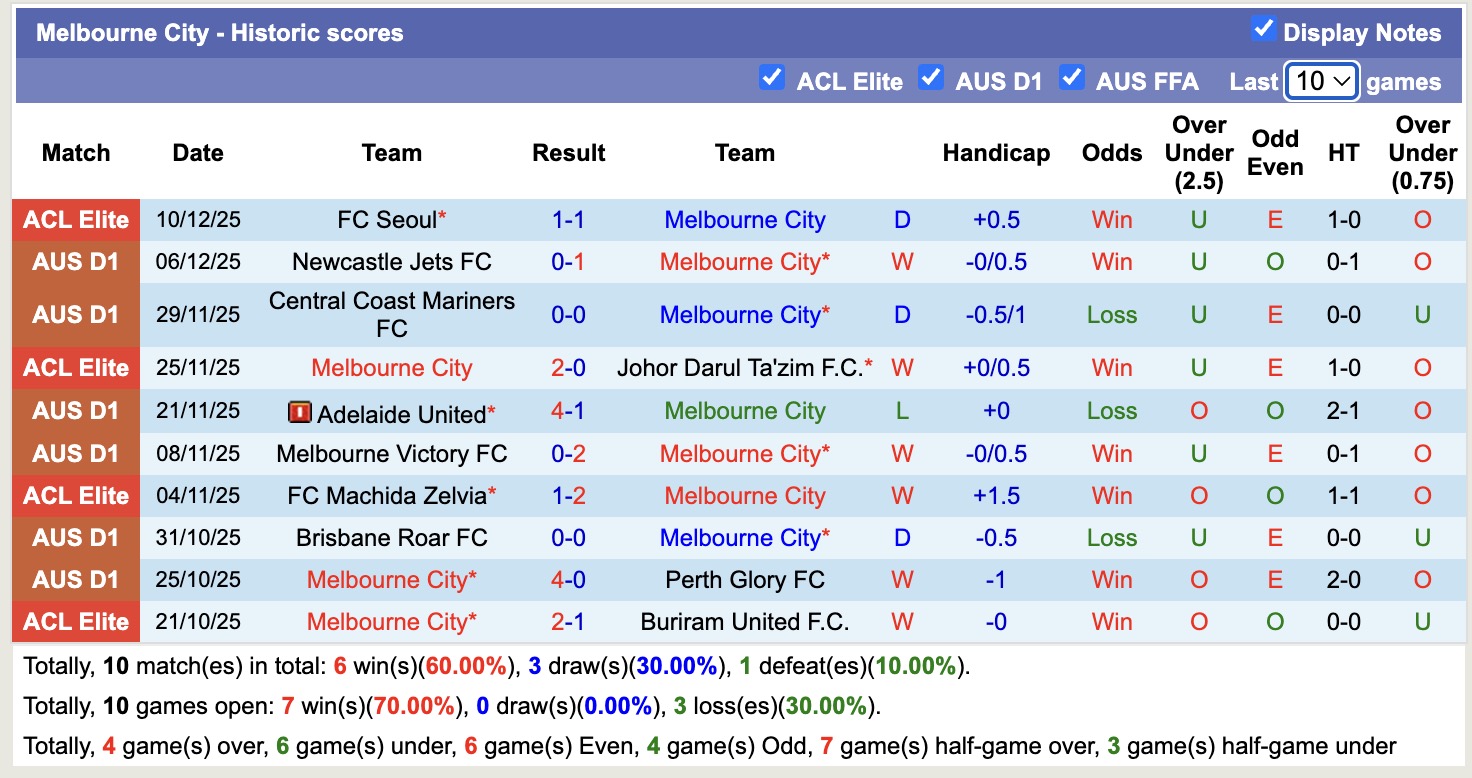Open the Buriram United F.C. link
The image size is (1472, 778).
pos(744,621)
